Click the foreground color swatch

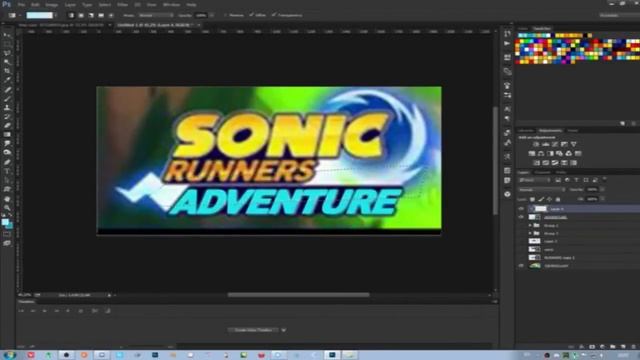[x=5, y=222]
